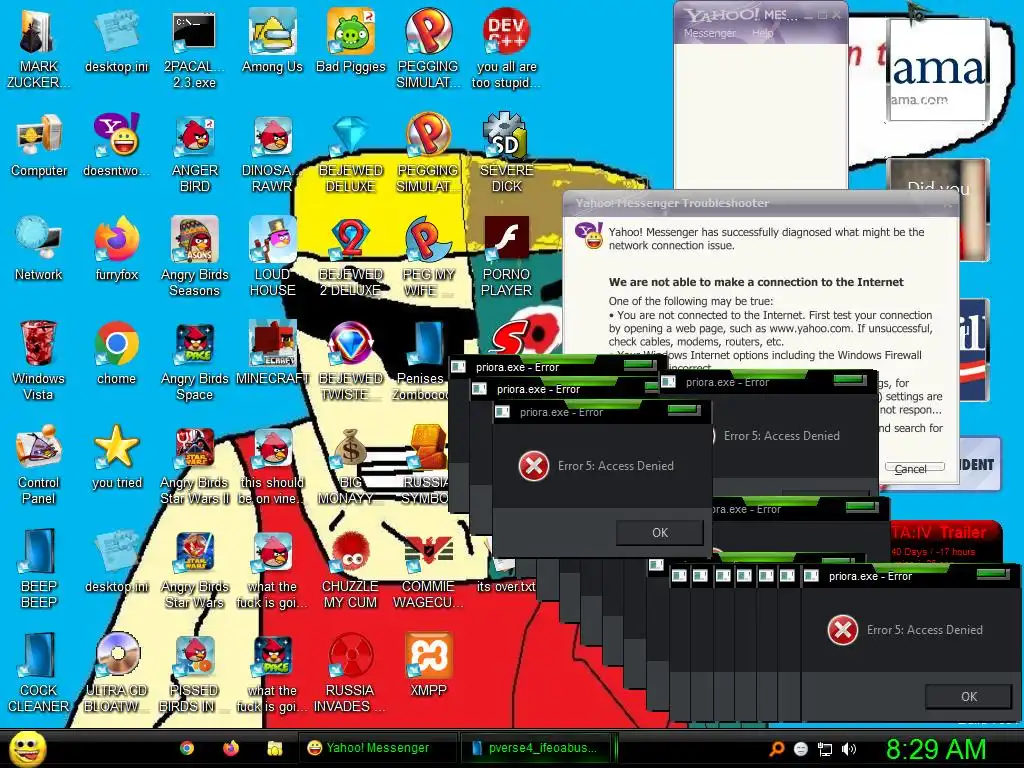Click the 8:29 AM taskbar clock
The image size is (1024, 768).
[935, 749]
